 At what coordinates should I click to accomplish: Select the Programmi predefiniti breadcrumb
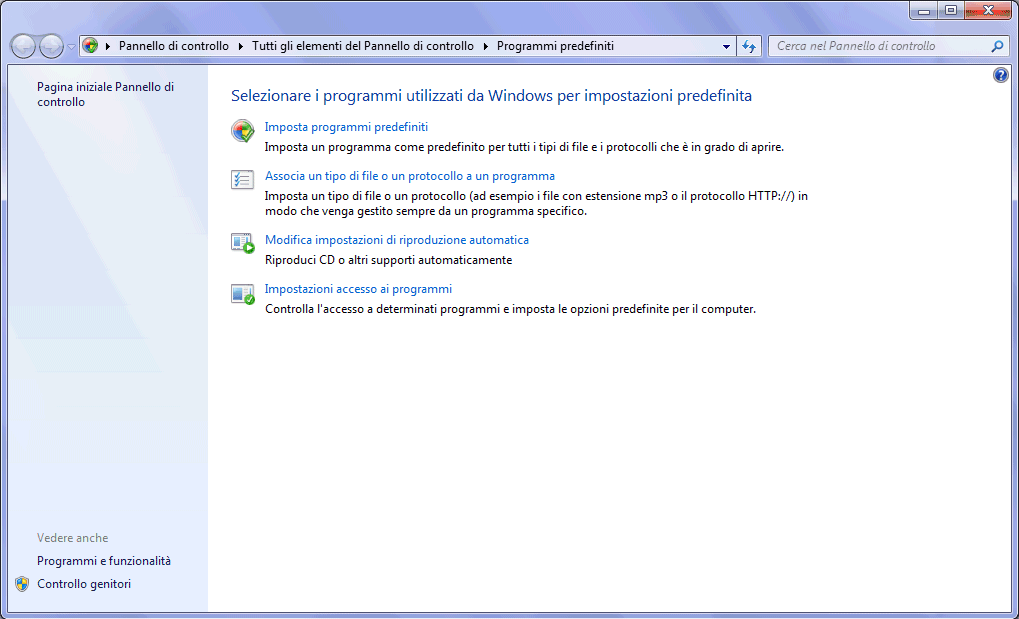555,46
